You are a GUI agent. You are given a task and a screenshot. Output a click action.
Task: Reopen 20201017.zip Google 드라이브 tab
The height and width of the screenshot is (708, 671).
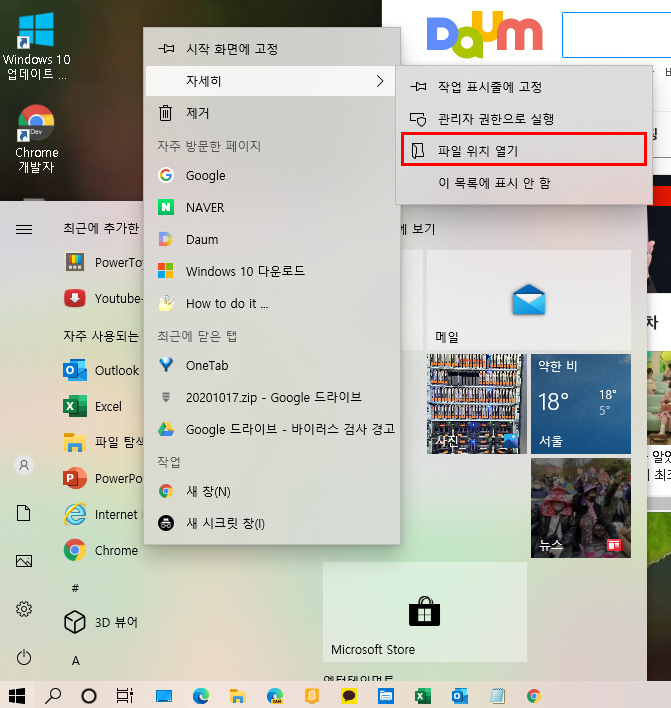click(272, 397)
